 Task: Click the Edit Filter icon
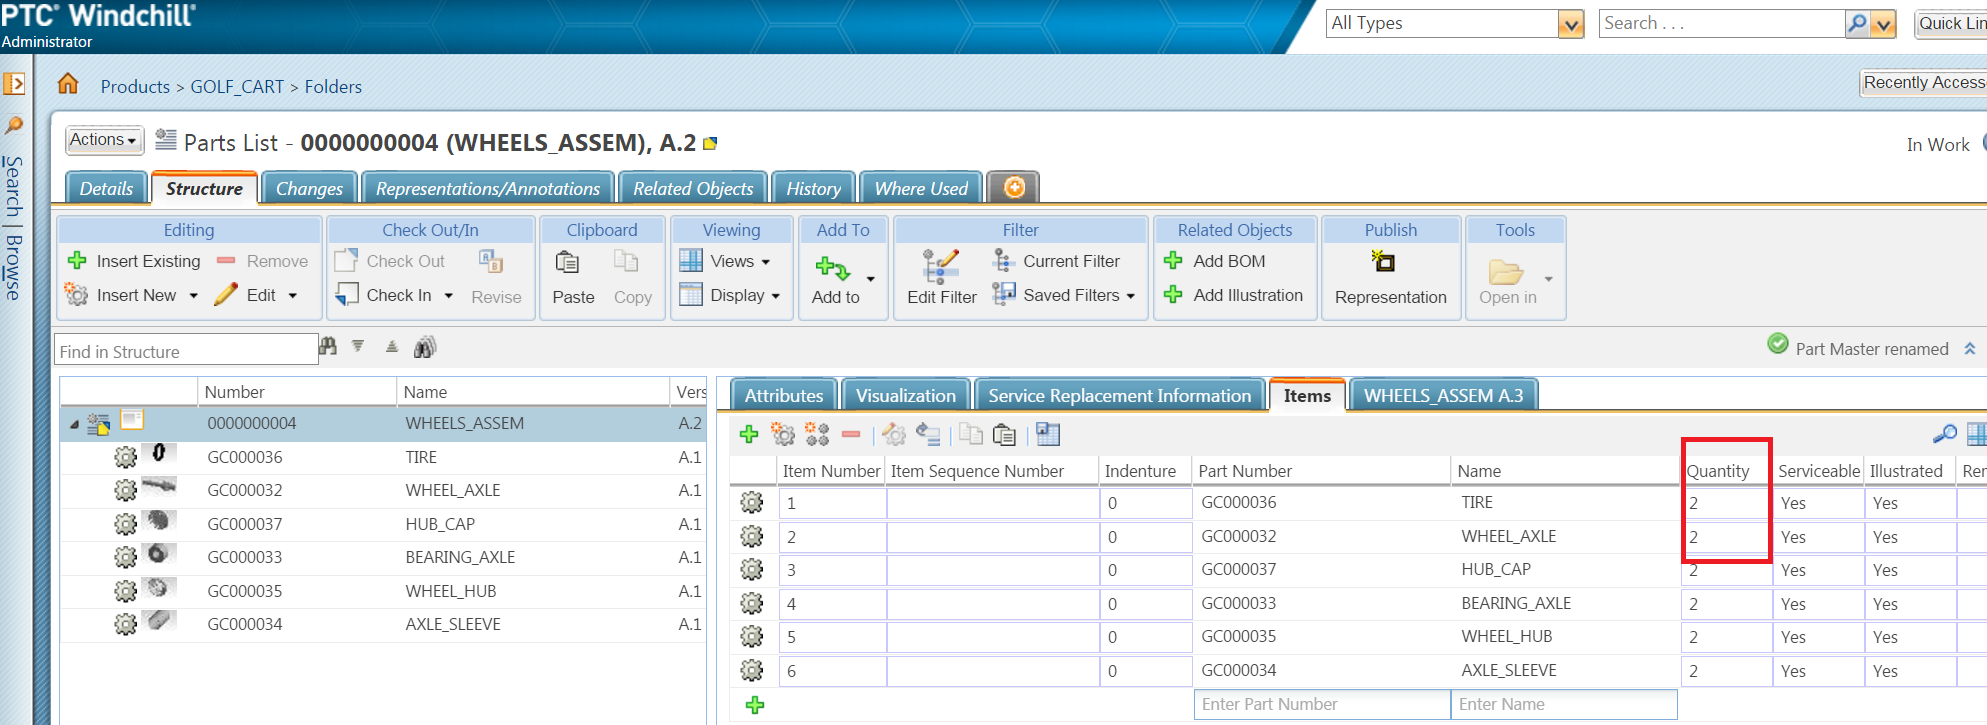point(941,266)
